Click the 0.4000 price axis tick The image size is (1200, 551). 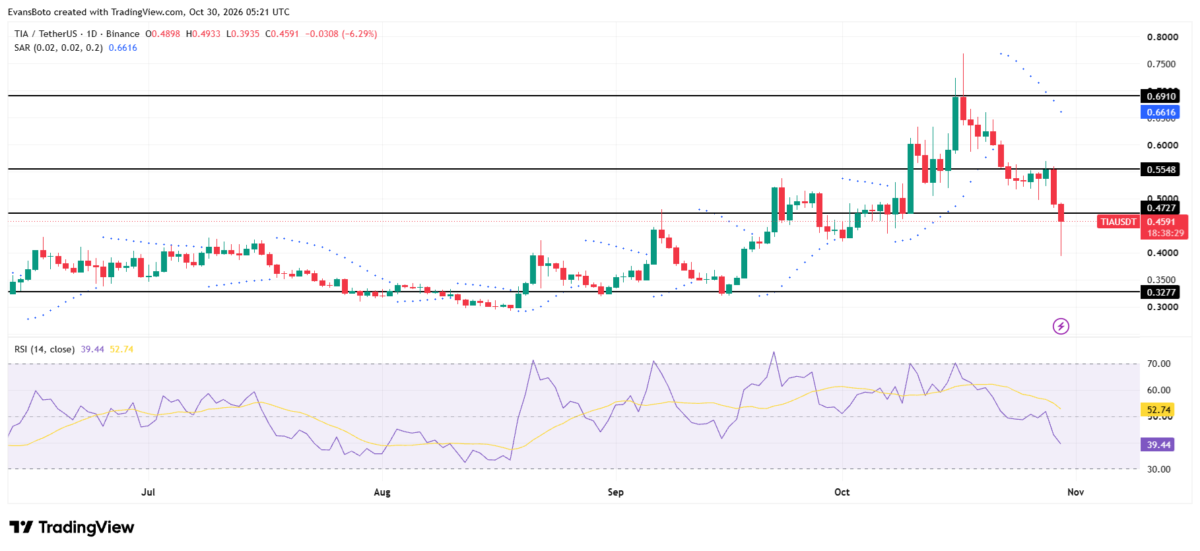(1161, 254)
